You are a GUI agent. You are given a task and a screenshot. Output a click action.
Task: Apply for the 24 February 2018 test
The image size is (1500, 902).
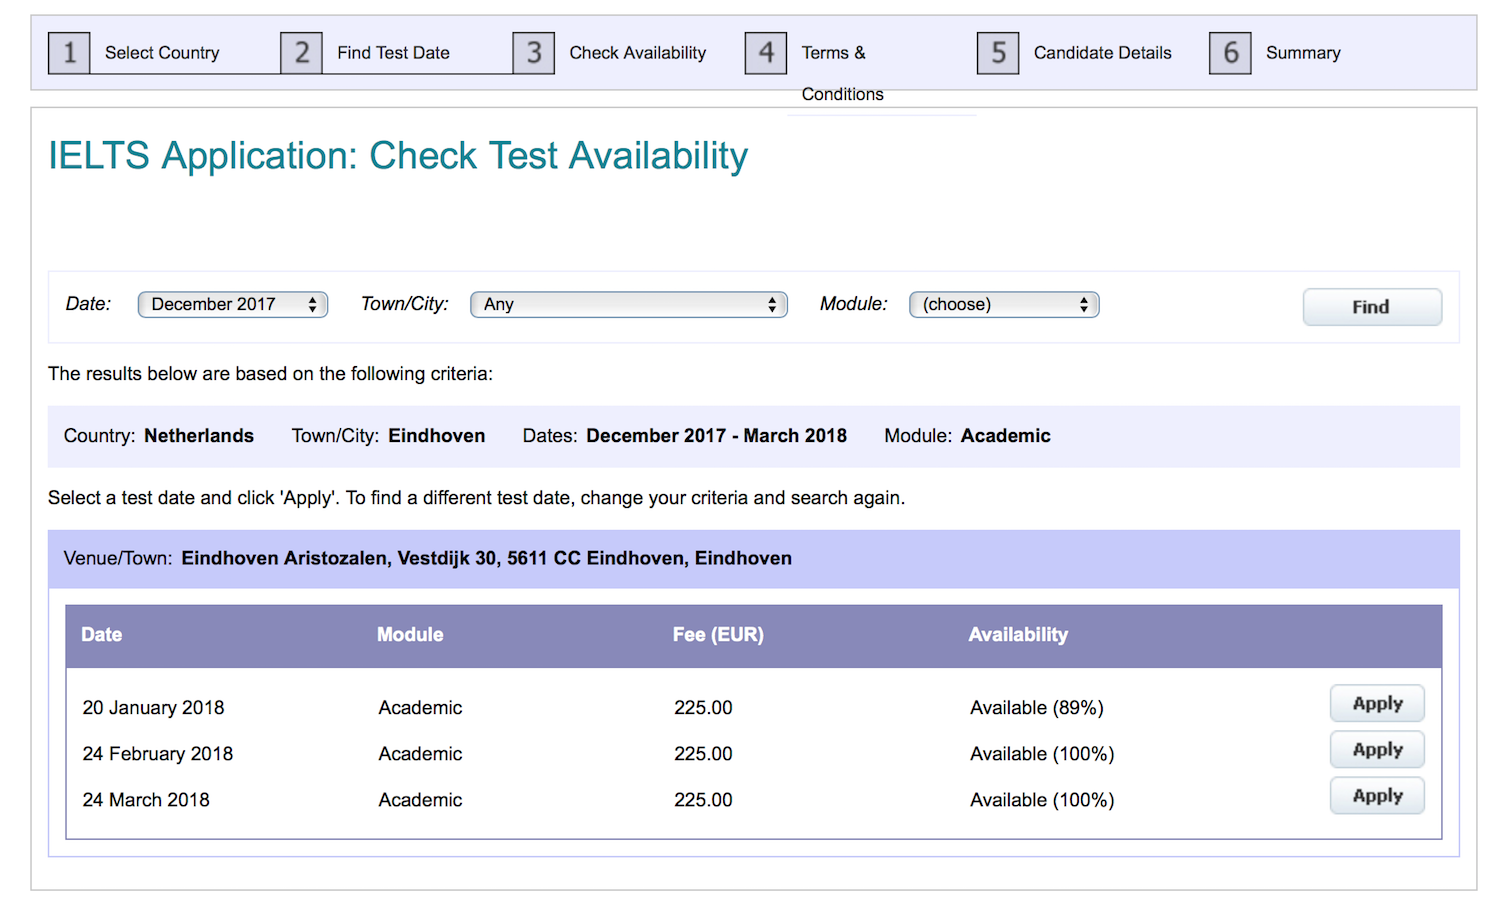click(x=1377, y=749)
